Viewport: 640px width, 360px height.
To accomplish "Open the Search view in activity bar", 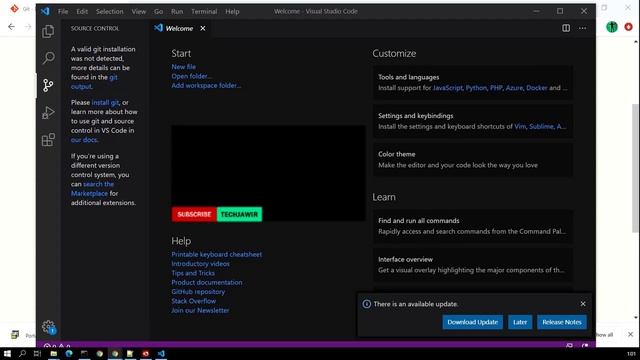I will click(x=48, y=58).
